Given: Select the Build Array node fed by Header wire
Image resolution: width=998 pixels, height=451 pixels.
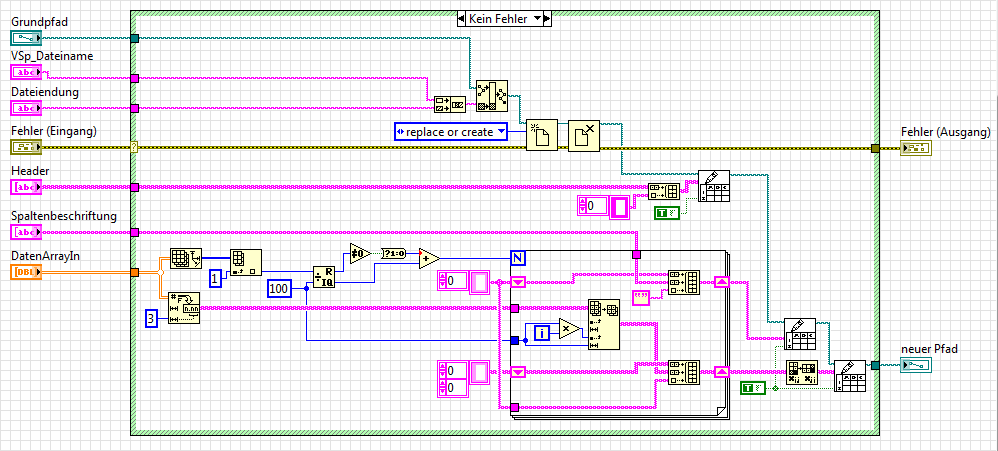Looking at the screenshot, I should [x=664, y=191].
